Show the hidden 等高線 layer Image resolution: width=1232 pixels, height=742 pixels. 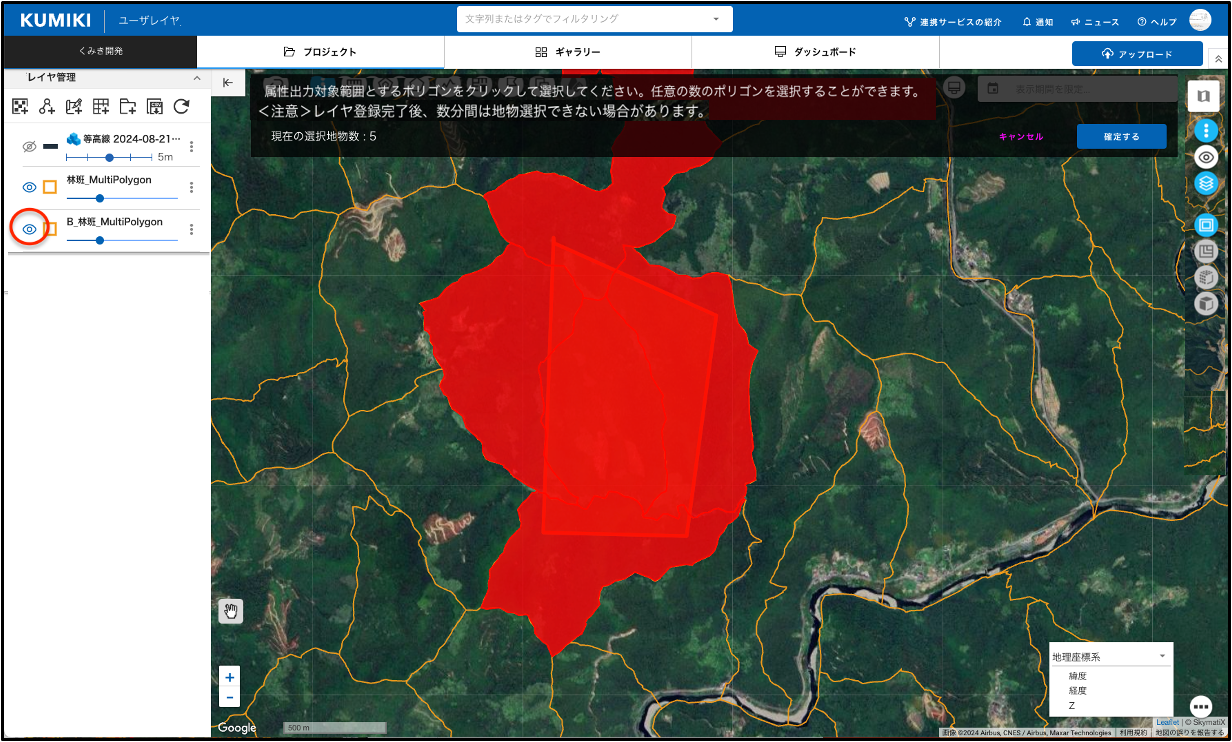coord(29,147)
